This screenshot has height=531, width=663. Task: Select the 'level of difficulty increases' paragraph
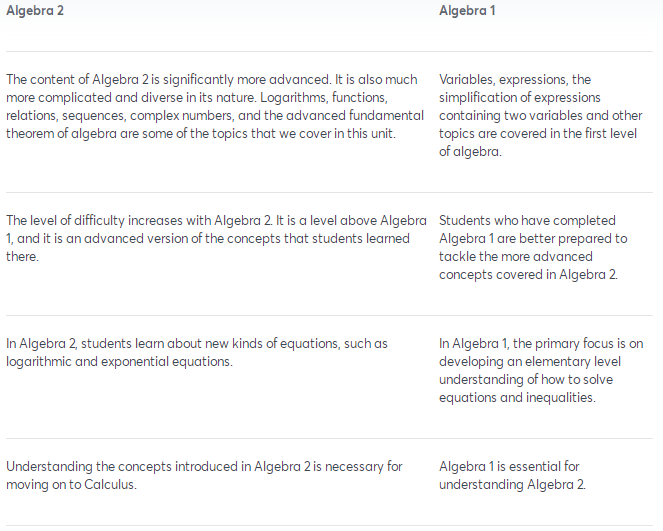pos(216,238)
